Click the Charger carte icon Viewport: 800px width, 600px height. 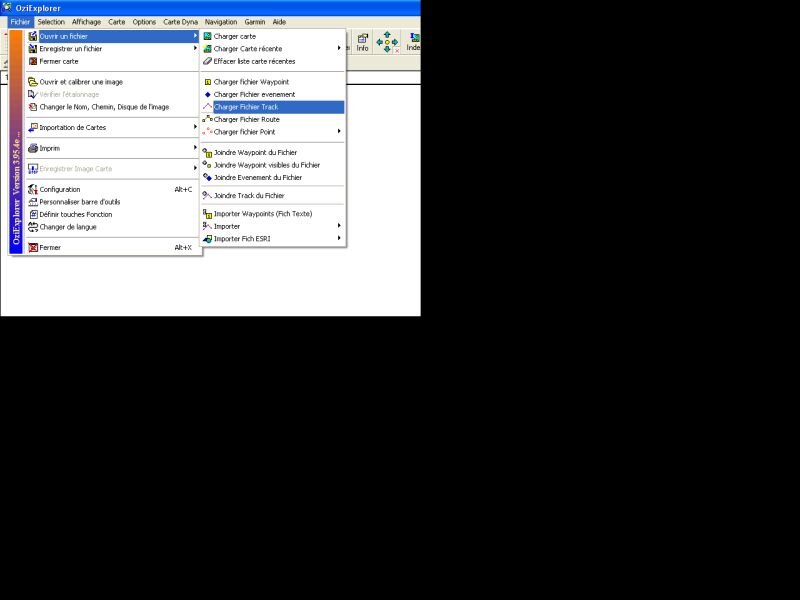(207, 36)
